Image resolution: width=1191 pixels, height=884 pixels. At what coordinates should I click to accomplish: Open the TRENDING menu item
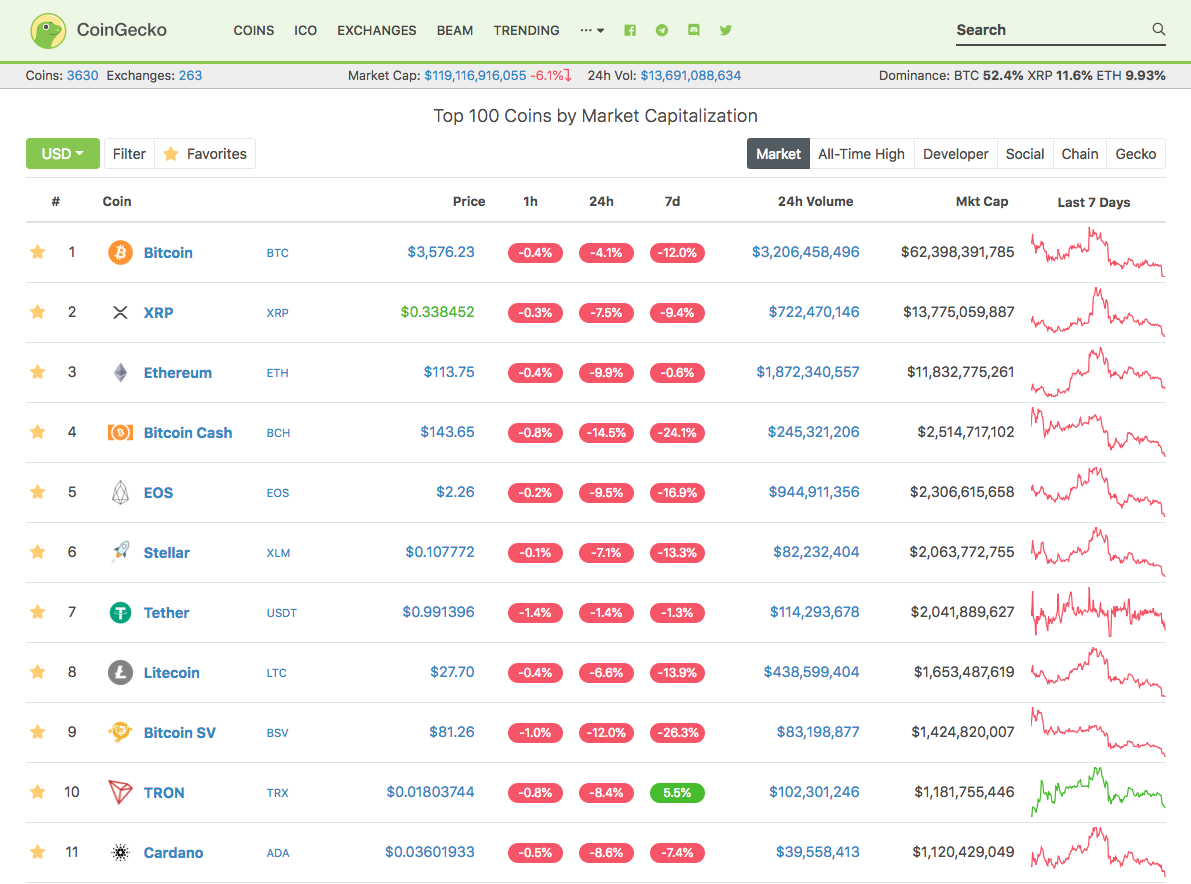526,30
